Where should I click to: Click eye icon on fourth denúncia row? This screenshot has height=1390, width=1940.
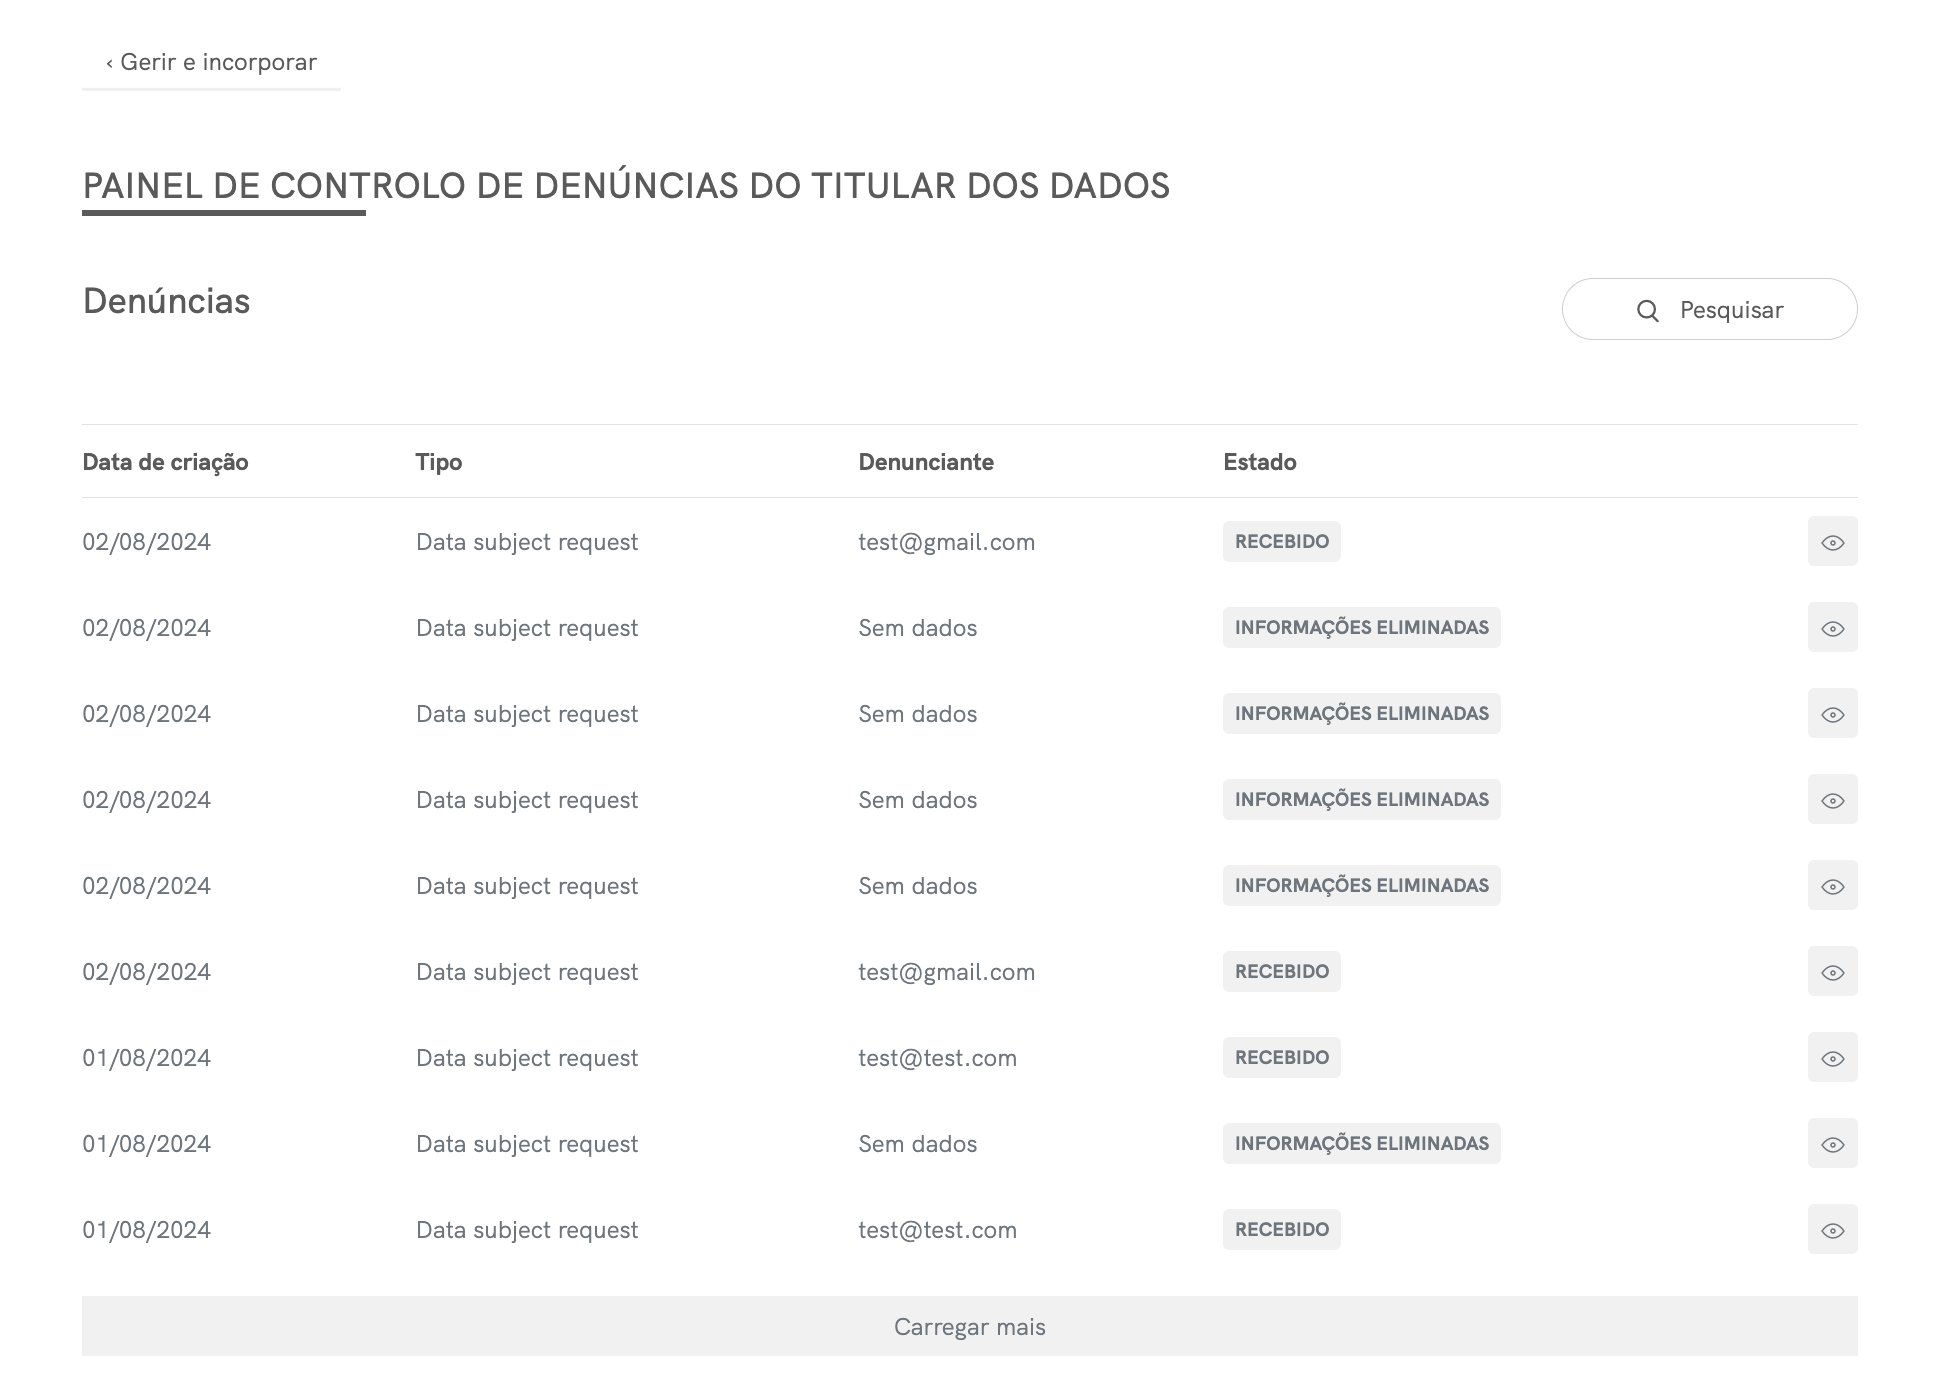(x=1832, y=800)
